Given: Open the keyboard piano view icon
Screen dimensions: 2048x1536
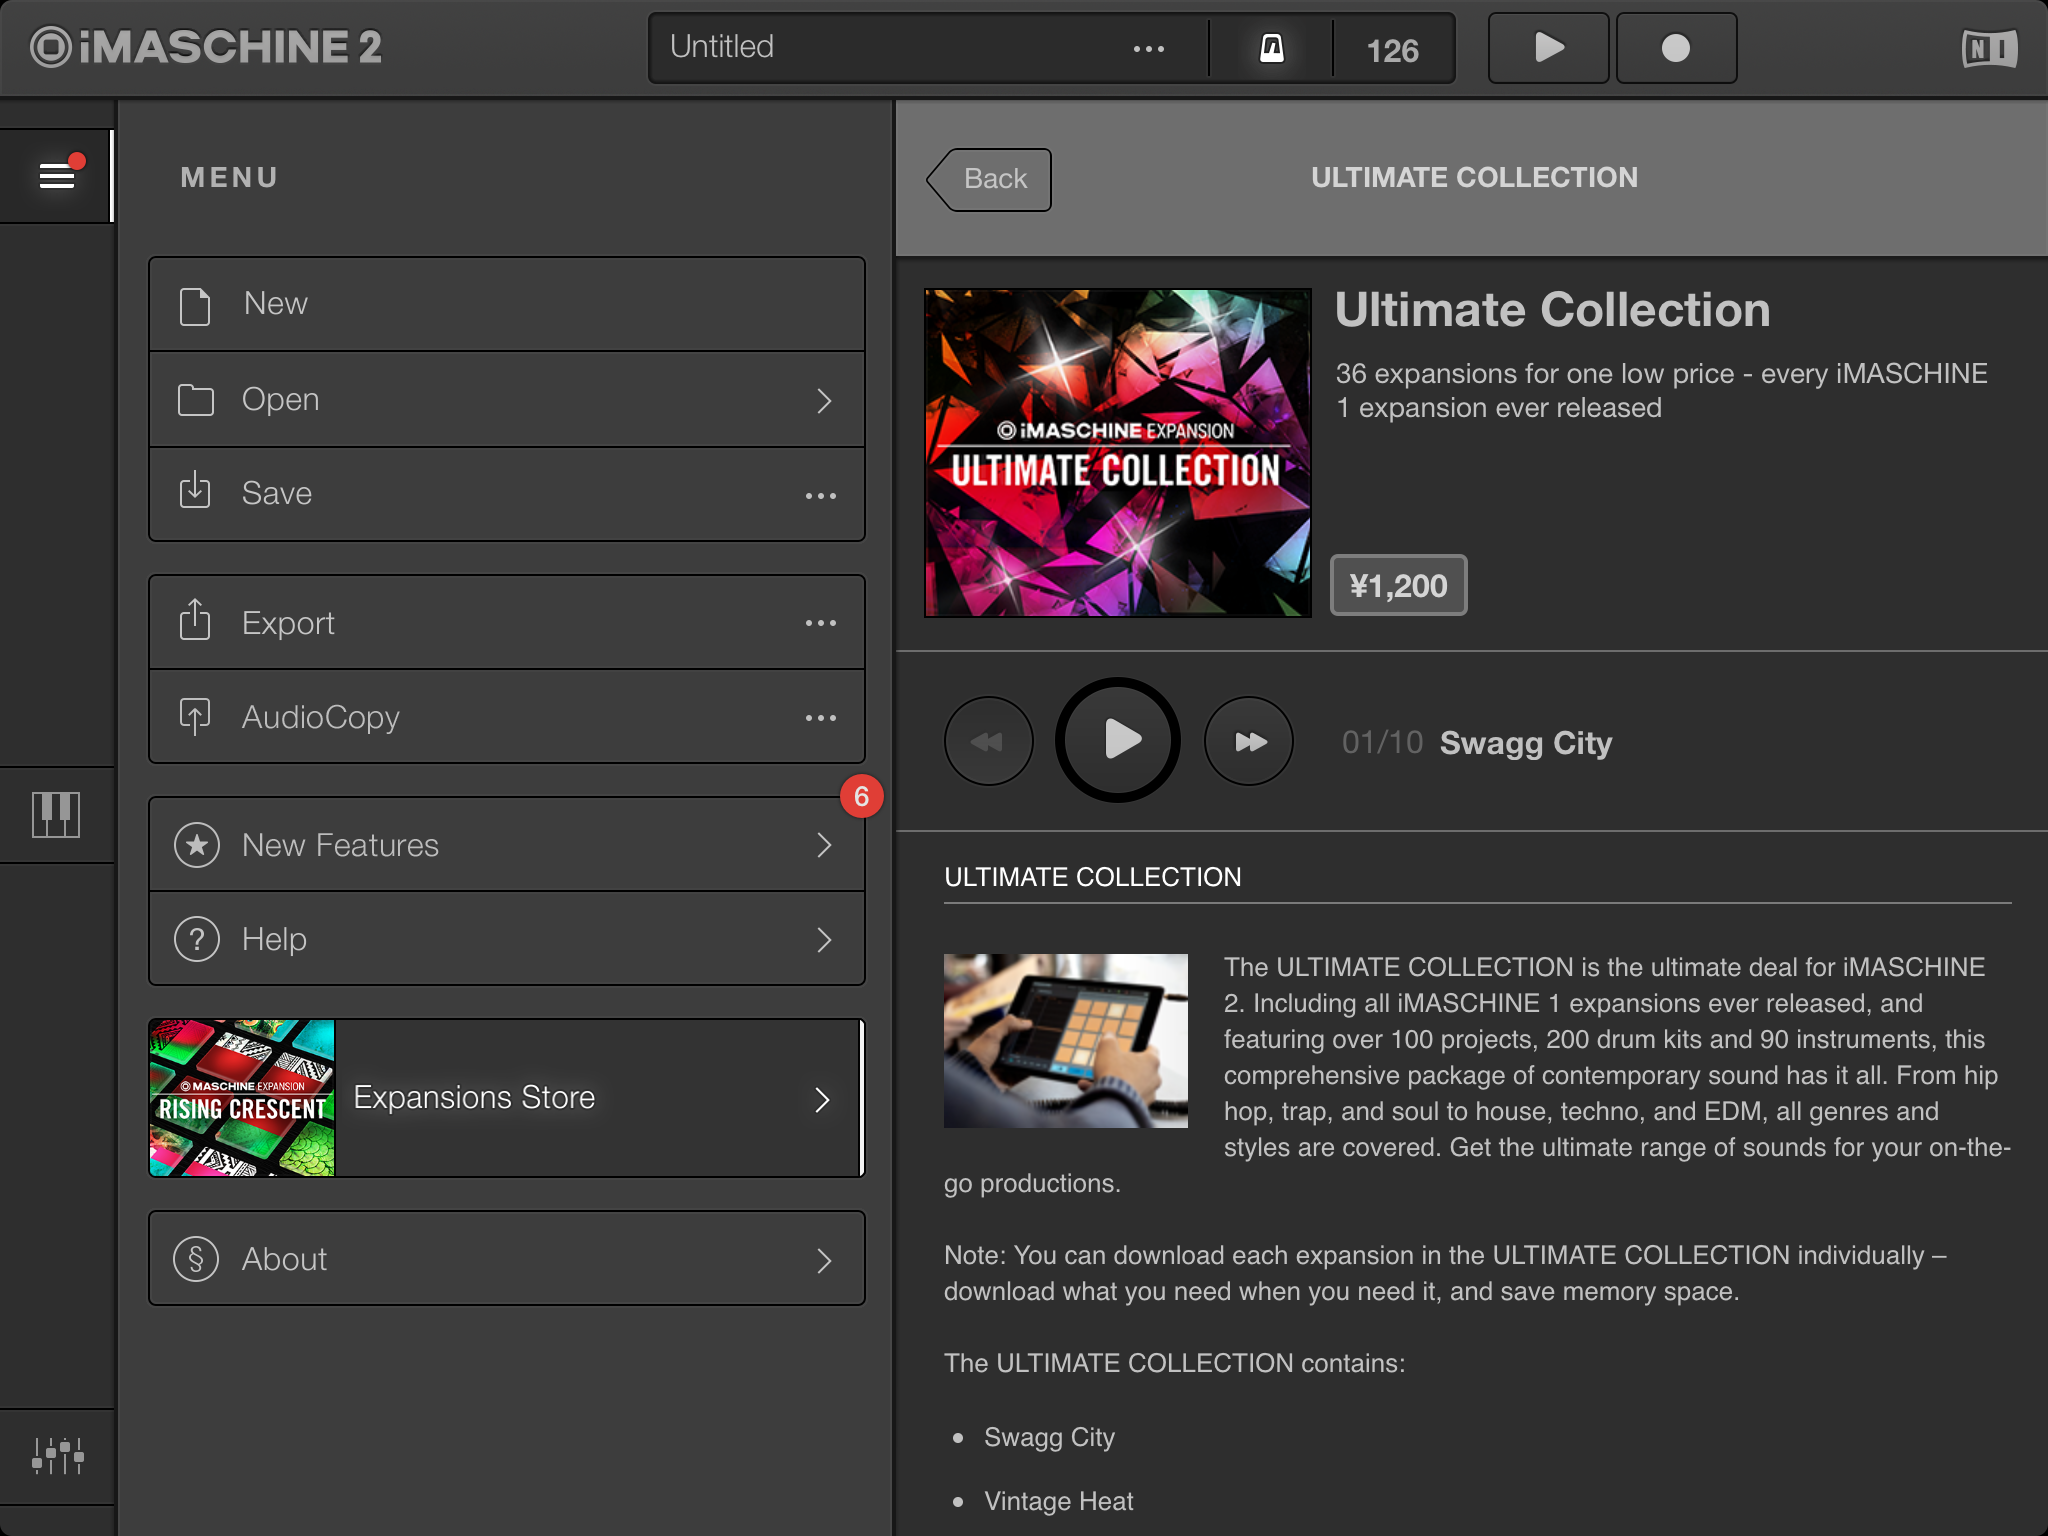Looking at the screenshot, I should point(56,815).
